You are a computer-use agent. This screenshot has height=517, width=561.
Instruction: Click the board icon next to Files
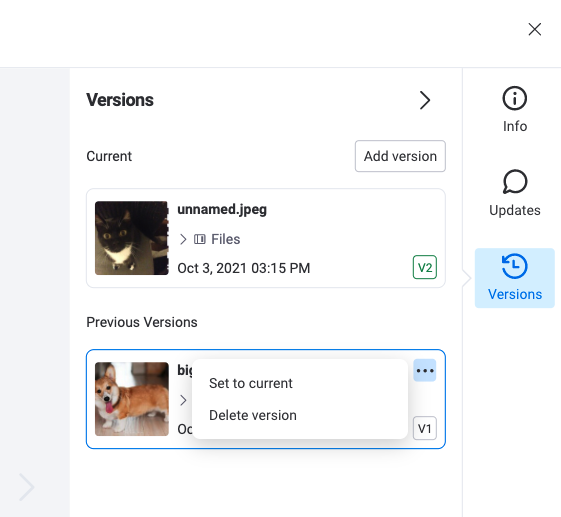tap(200, 239)
